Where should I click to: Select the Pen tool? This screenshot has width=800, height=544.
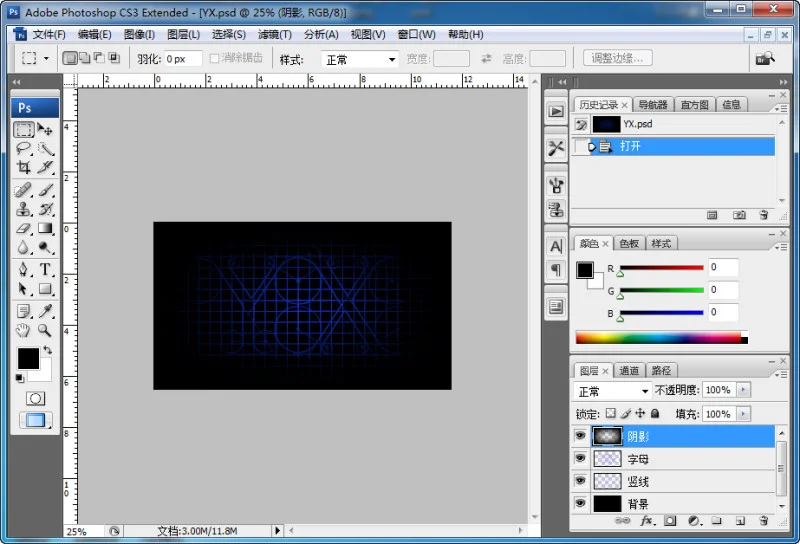23,269
